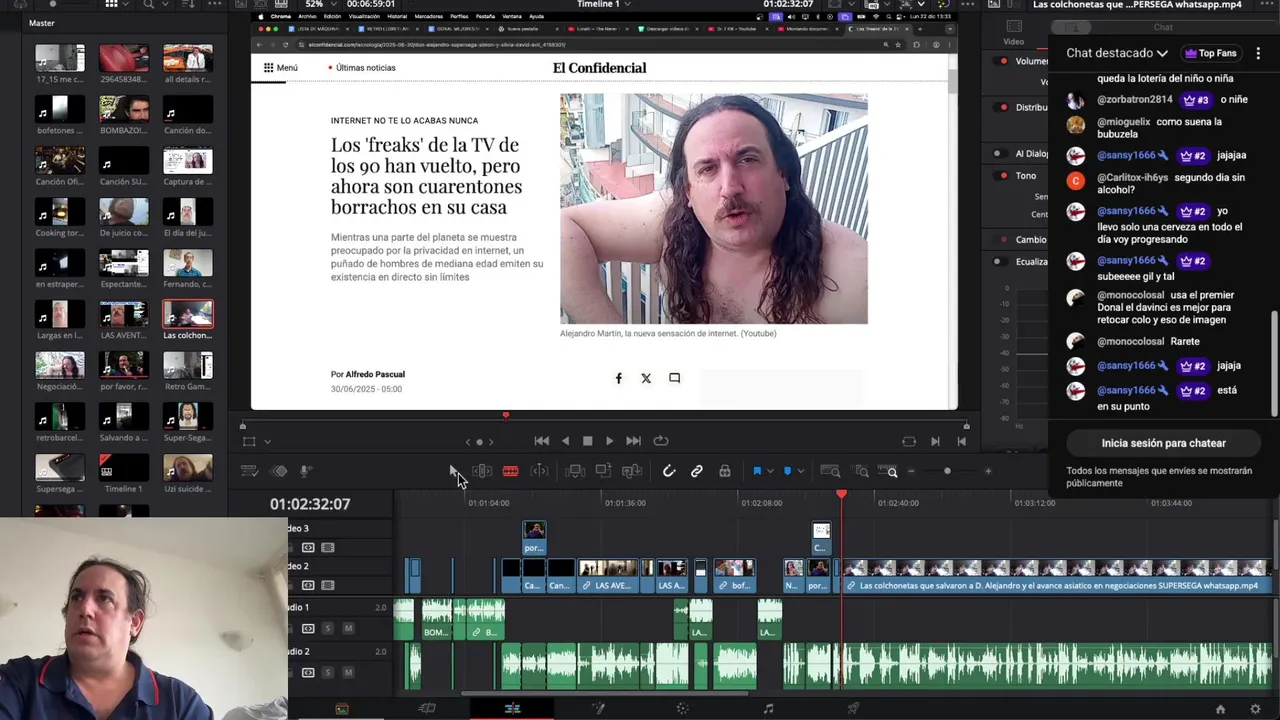
Task: Switch to the Color page tab
Action: pyautogui.click(x=683, y=709)
